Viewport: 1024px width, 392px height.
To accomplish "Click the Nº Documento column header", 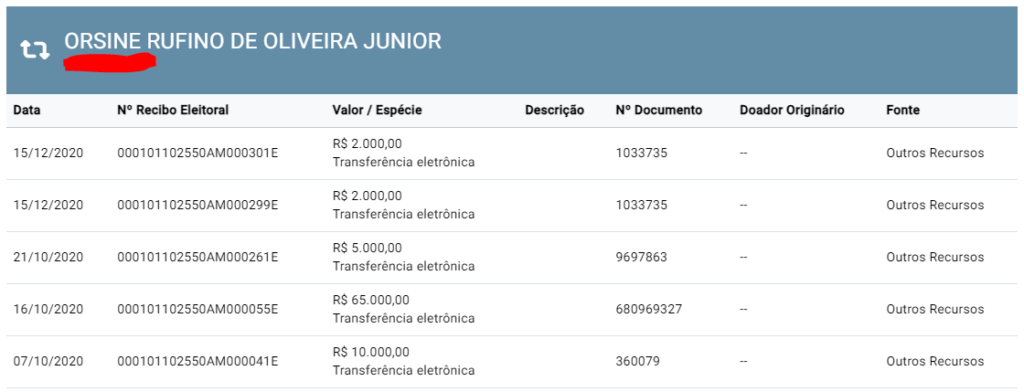I will [659, 110].
